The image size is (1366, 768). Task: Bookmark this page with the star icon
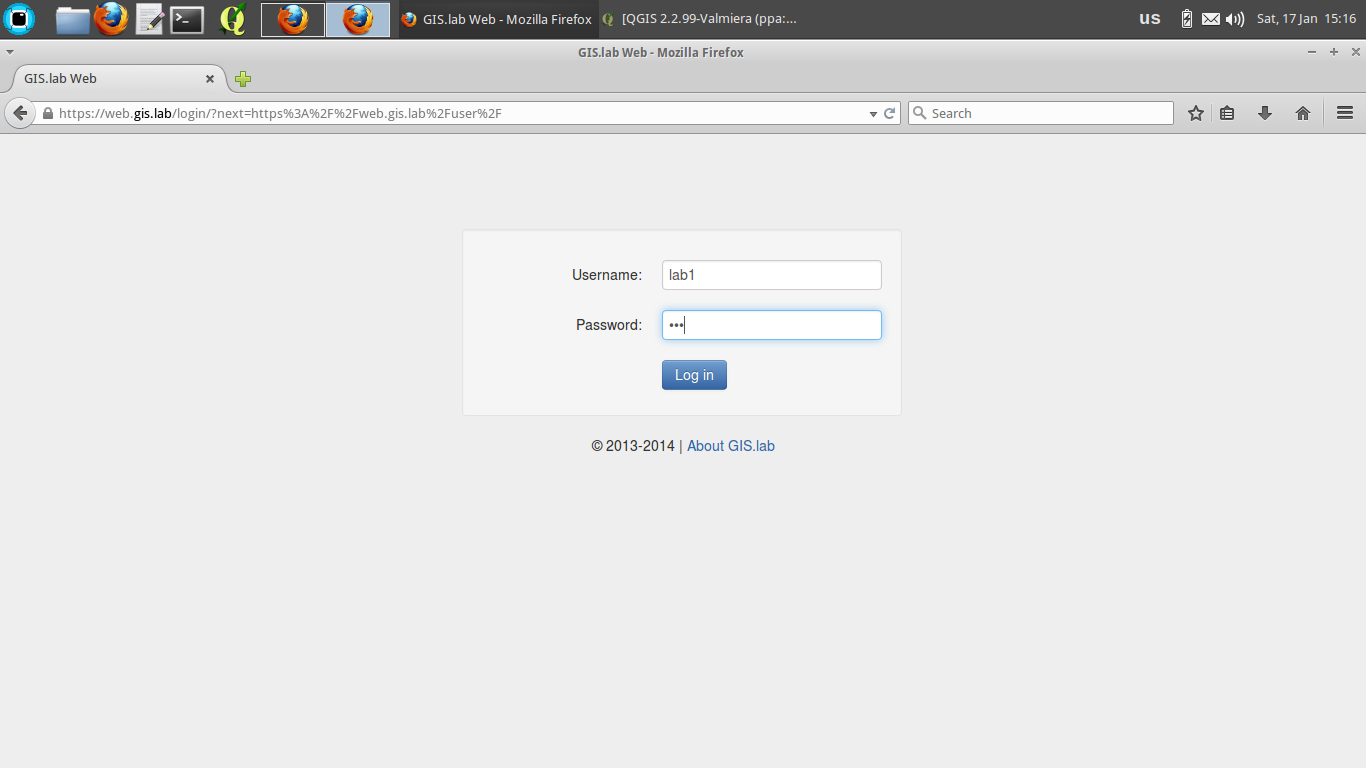click(x=1195, y=113)
